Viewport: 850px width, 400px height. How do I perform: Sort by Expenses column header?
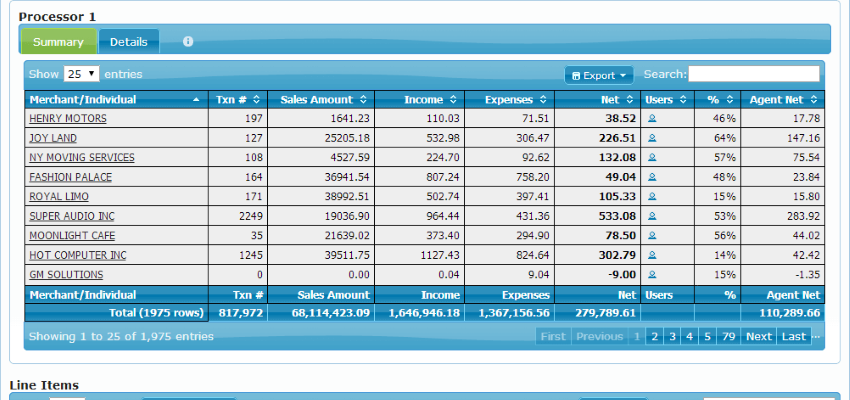point(510,100)
